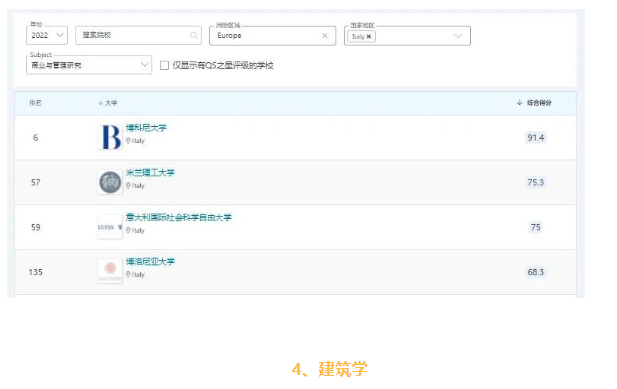
Task: Click the LUISS logo thumbnail
Action: click(110, 227)
